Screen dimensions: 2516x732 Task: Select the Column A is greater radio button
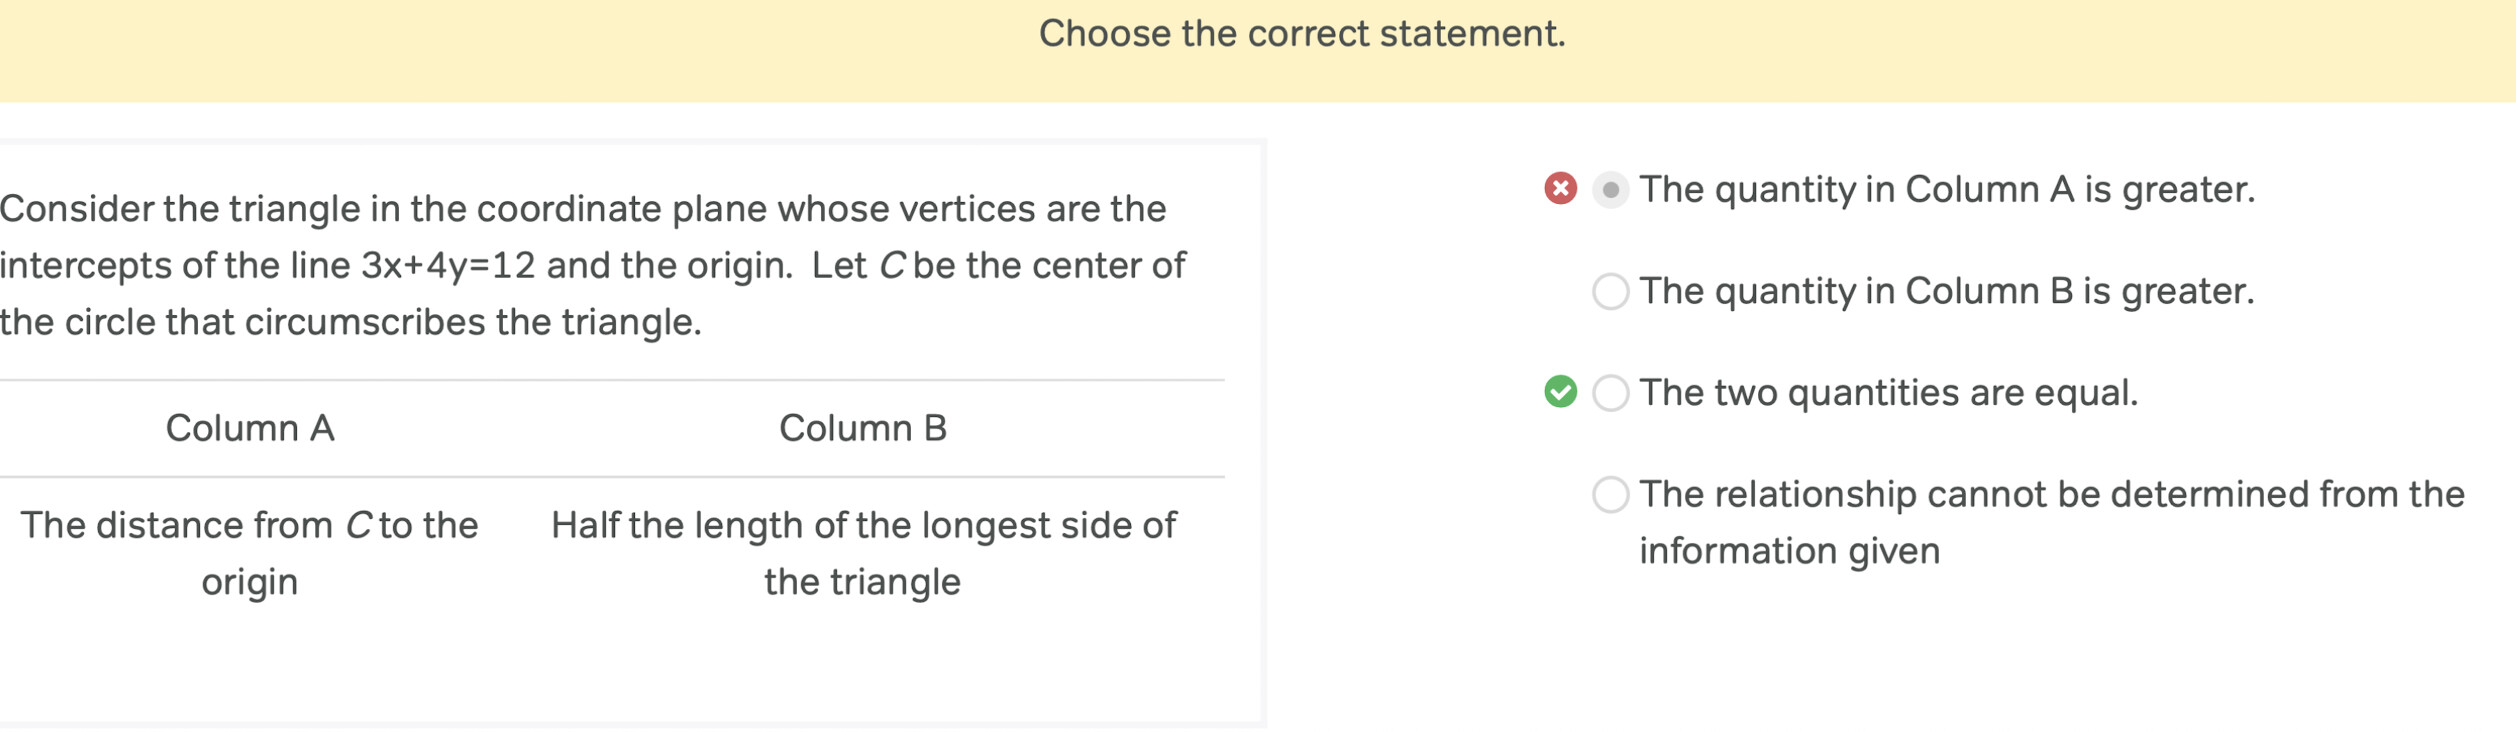1610,189
